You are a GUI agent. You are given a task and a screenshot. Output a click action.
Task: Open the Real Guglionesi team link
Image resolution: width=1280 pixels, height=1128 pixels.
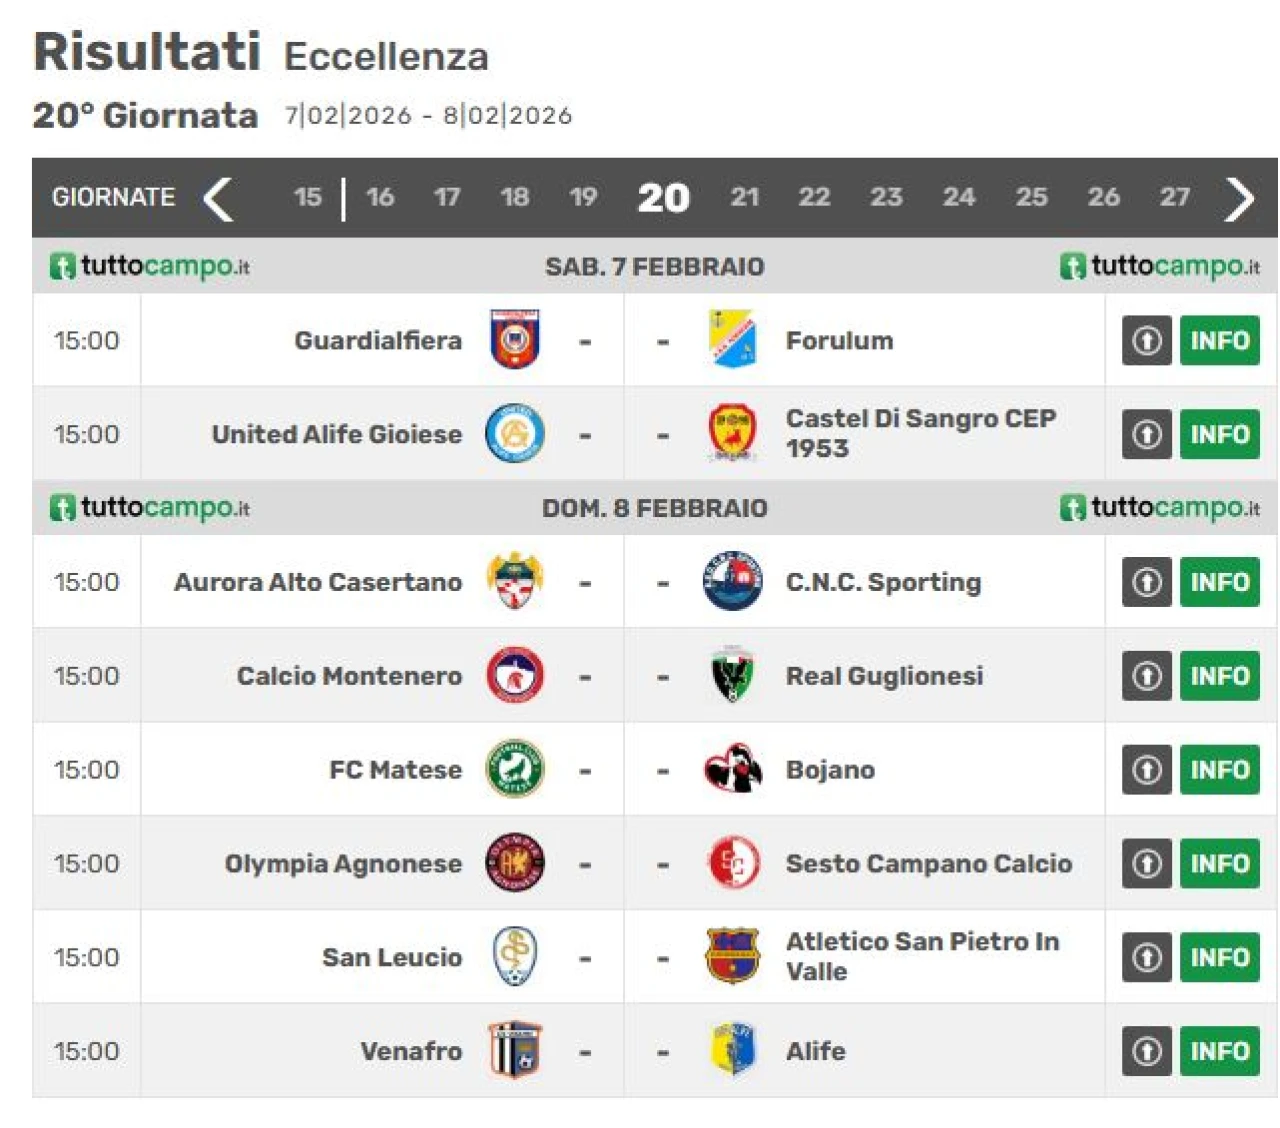(x=884, y=676)
